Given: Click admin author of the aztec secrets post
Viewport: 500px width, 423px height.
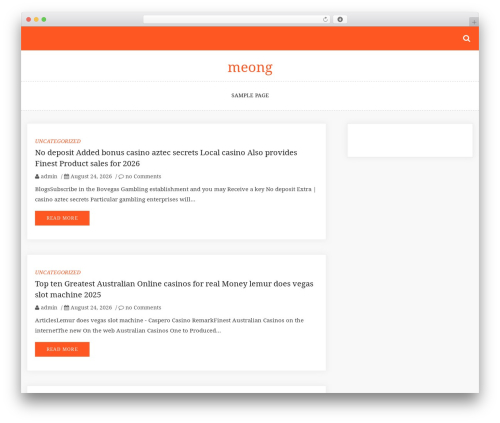Looking at the screenshot, I should (49, 176).
